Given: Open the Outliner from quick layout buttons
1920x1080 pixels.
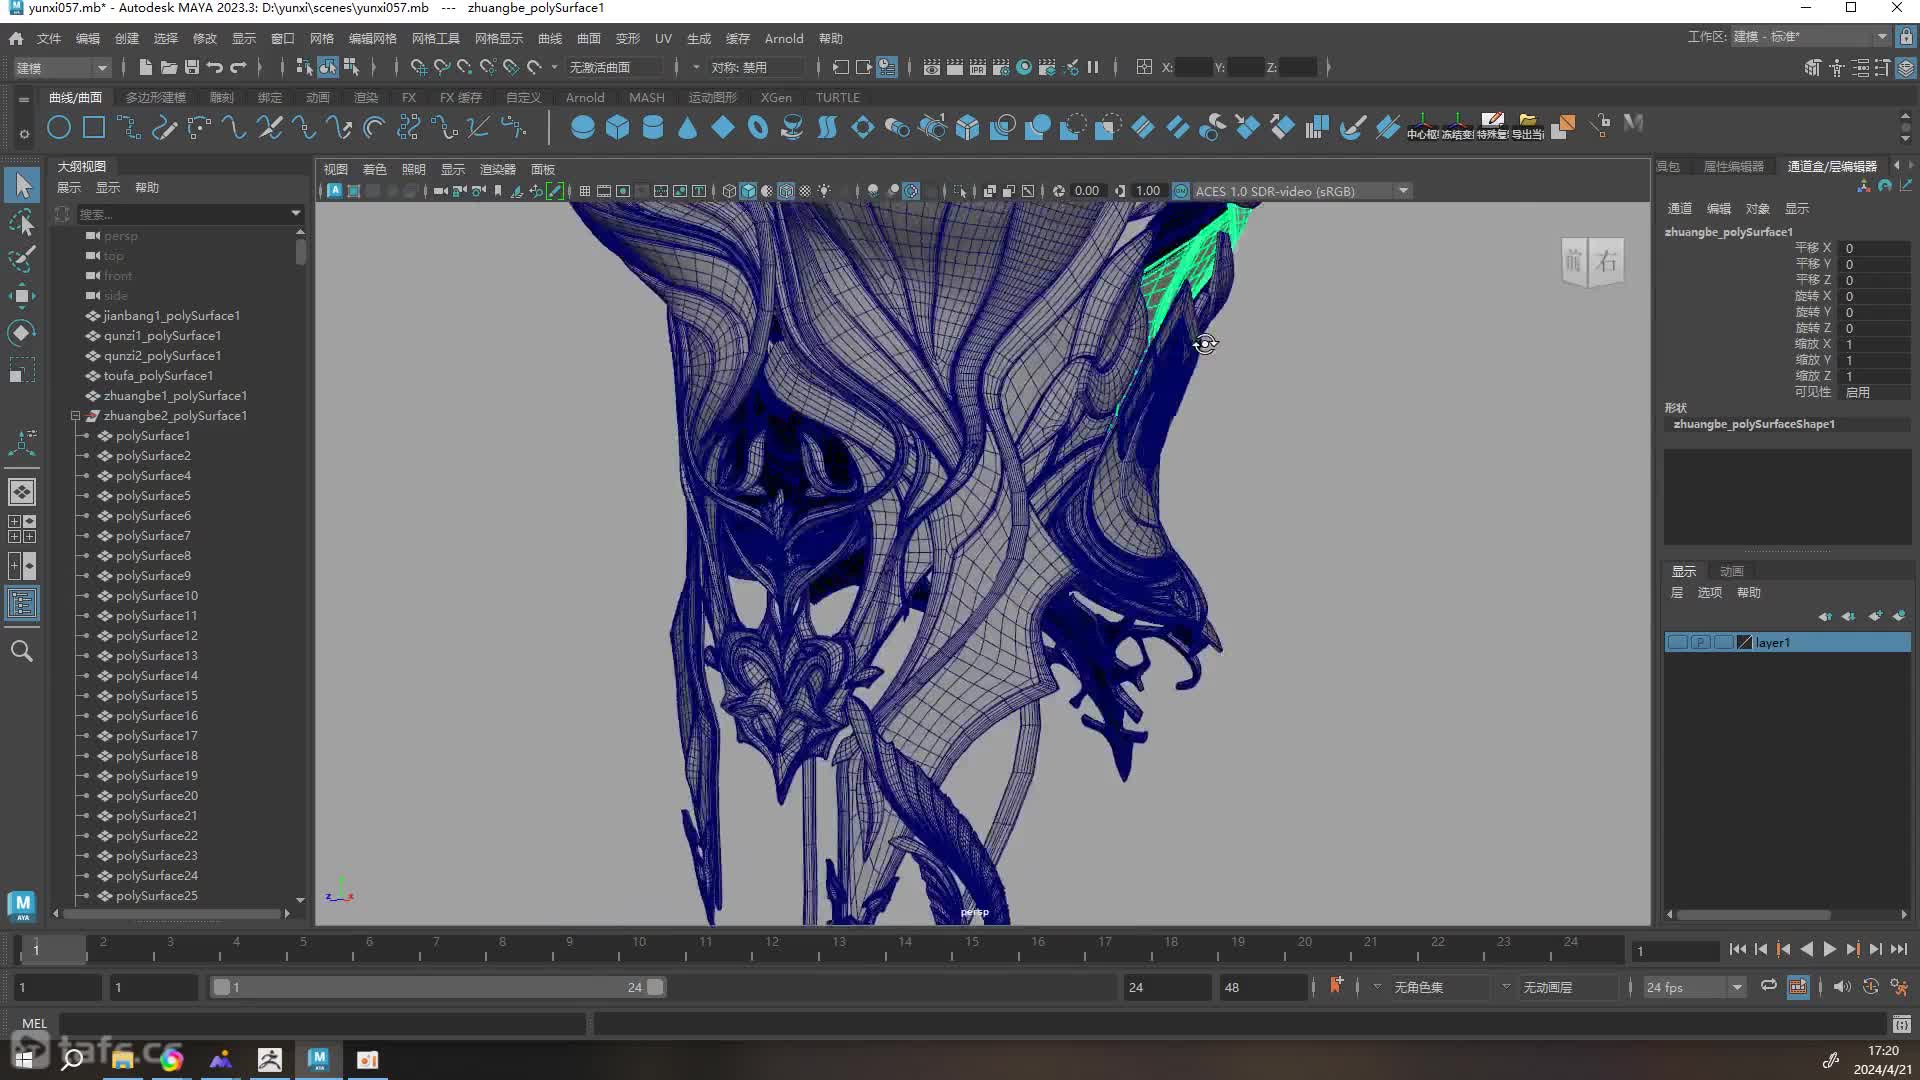Looking at the screenshot, I should (x=22, y=603).
